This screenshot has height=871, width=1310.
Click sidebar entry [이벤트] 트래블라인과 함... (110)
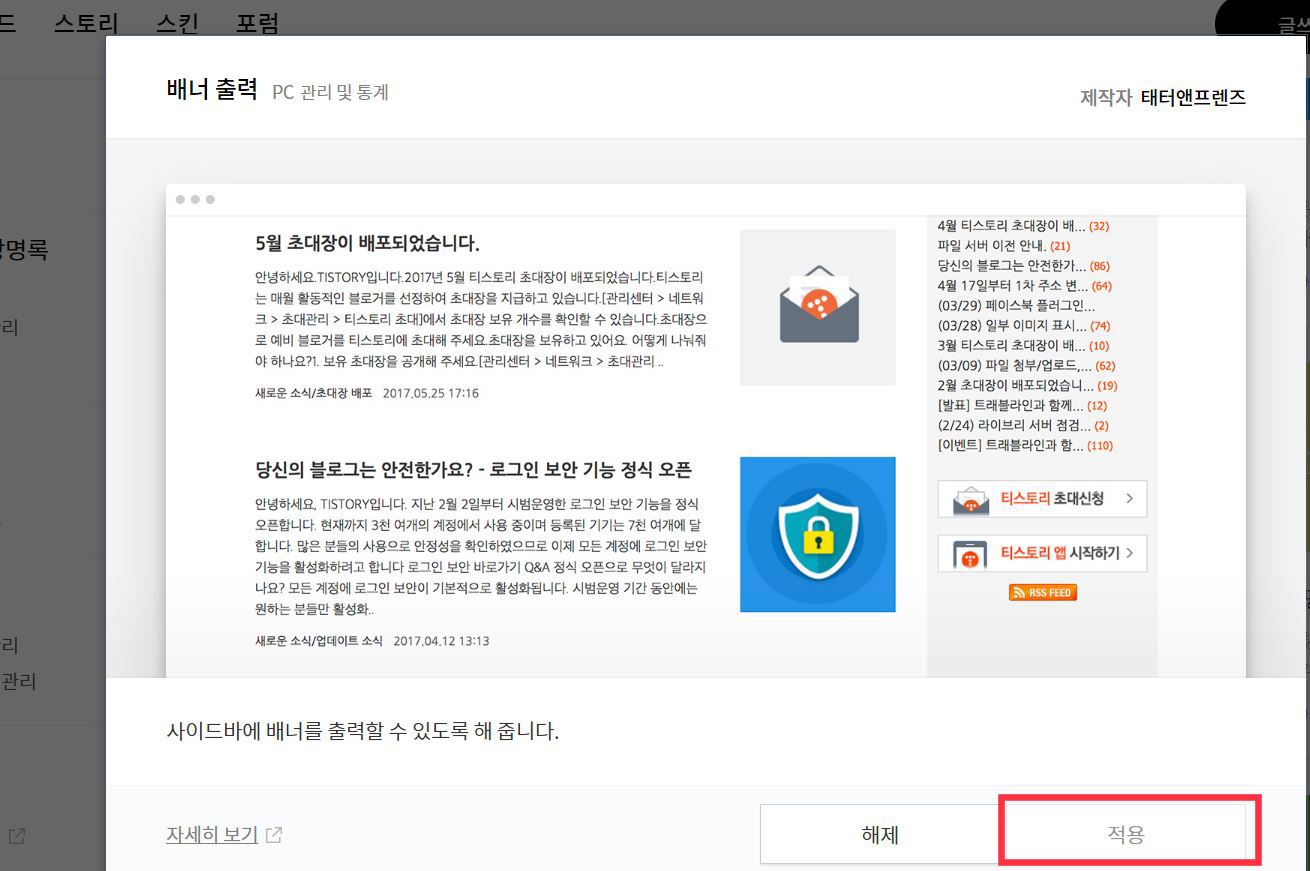[x=1025, y=445]
